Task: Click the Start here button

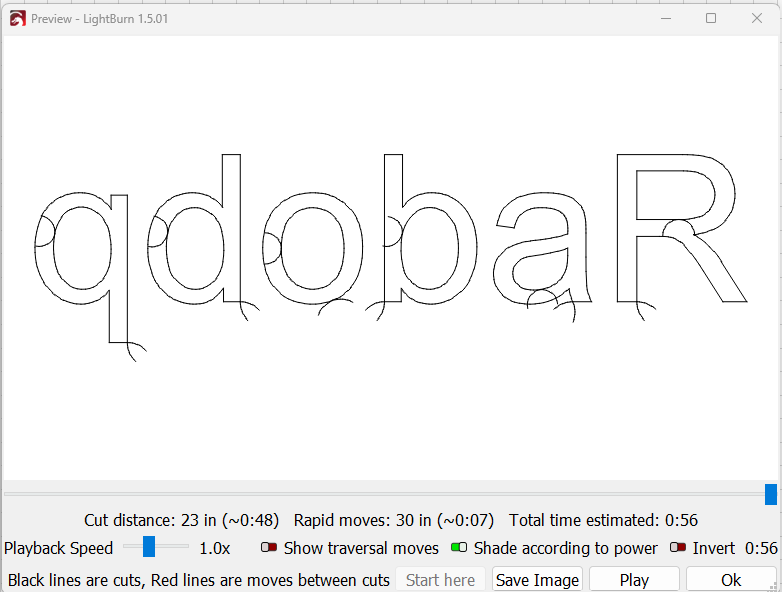Action: tap(440, 580)
